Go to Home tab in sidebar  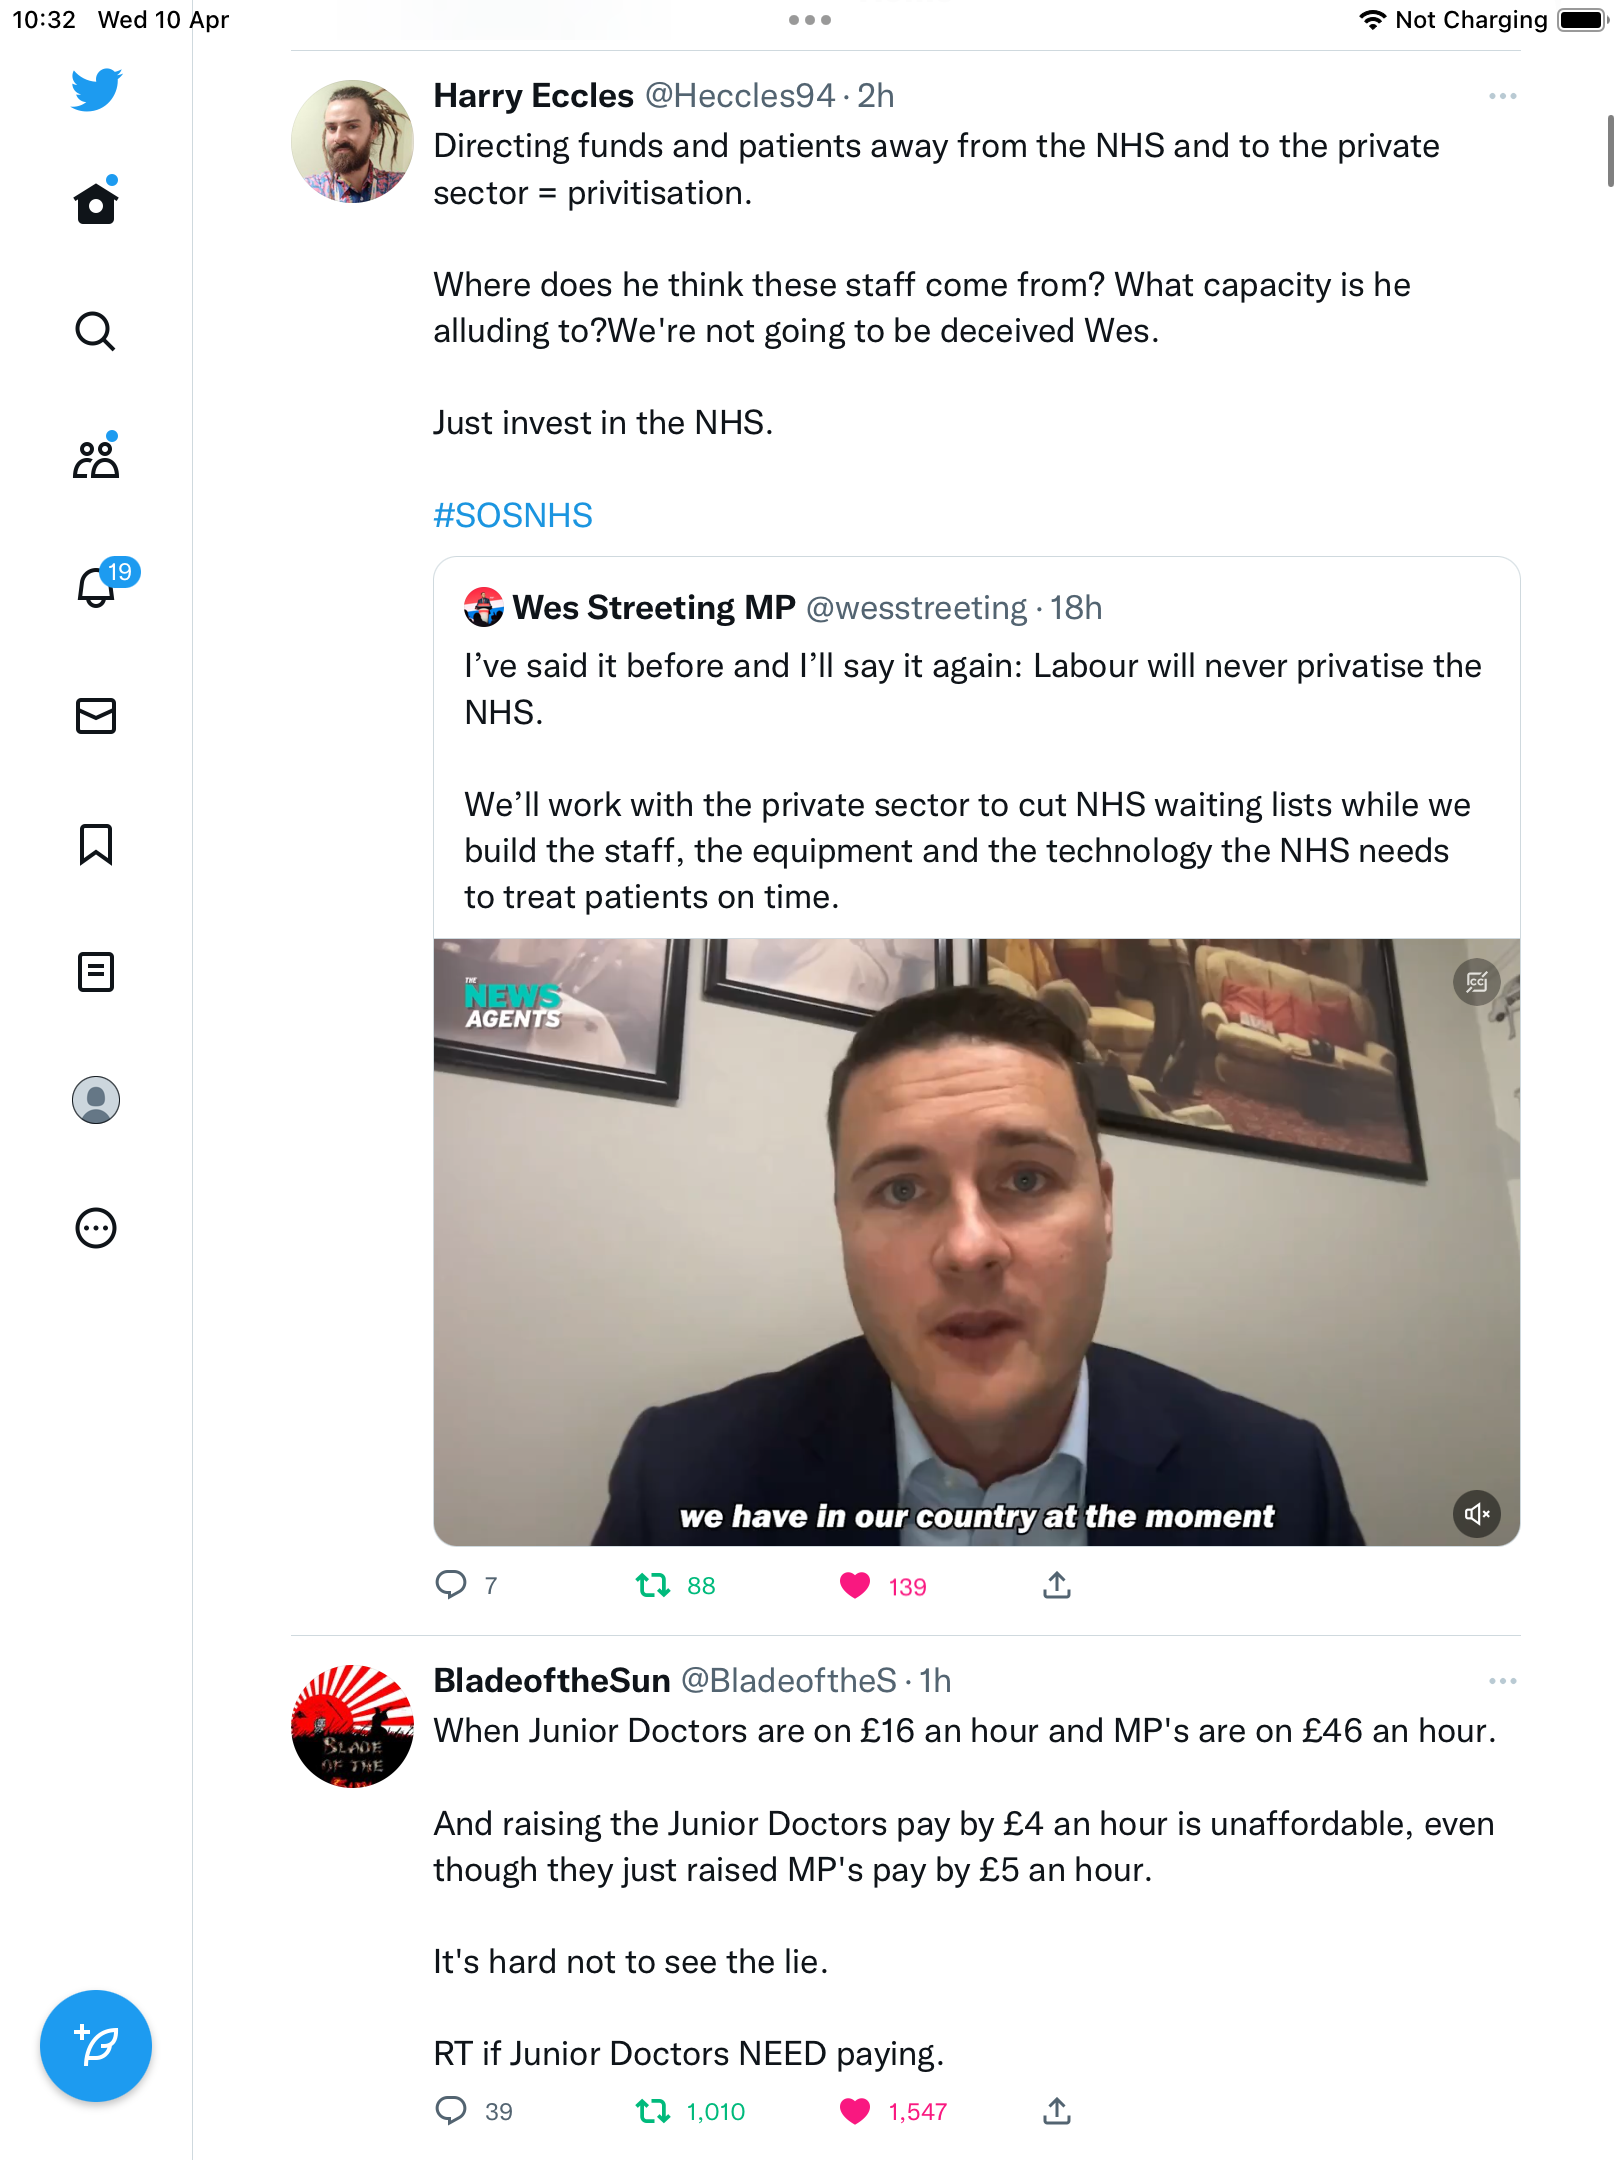coord(96,203)
